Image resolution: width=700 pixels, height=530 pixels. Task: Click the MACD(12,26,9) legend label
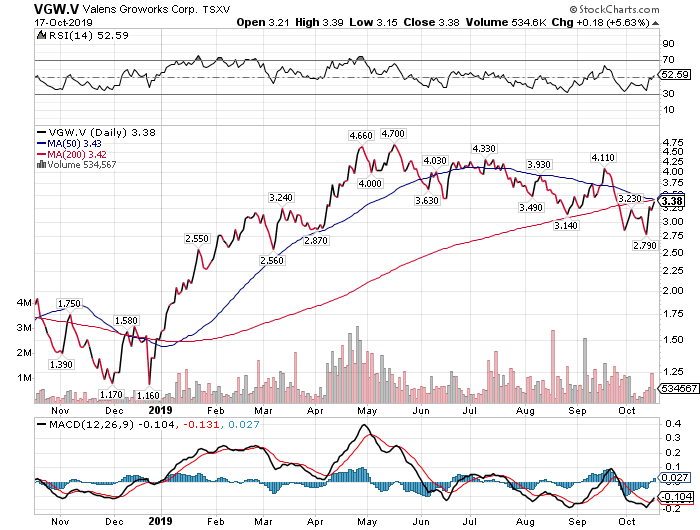click(92, 424)
